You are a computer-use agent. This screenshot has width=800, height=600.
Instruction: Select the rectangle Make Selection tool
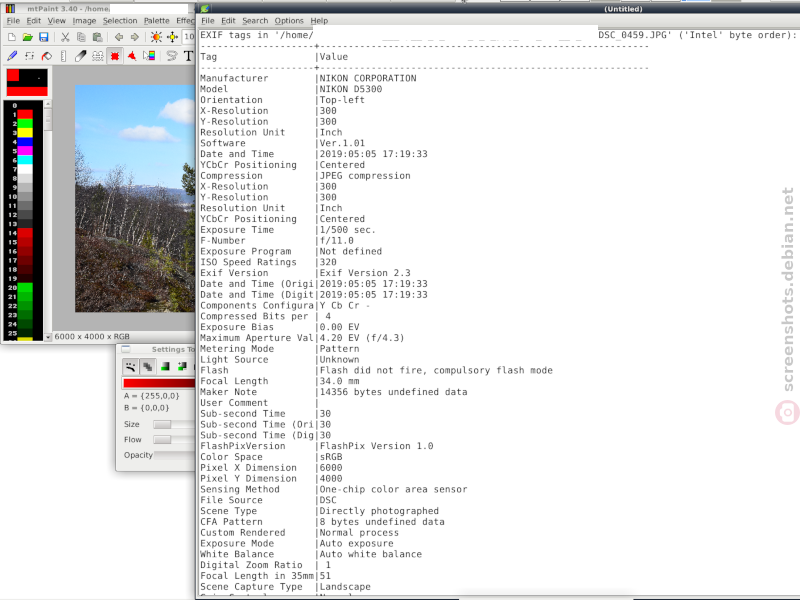tap(115, 56)
